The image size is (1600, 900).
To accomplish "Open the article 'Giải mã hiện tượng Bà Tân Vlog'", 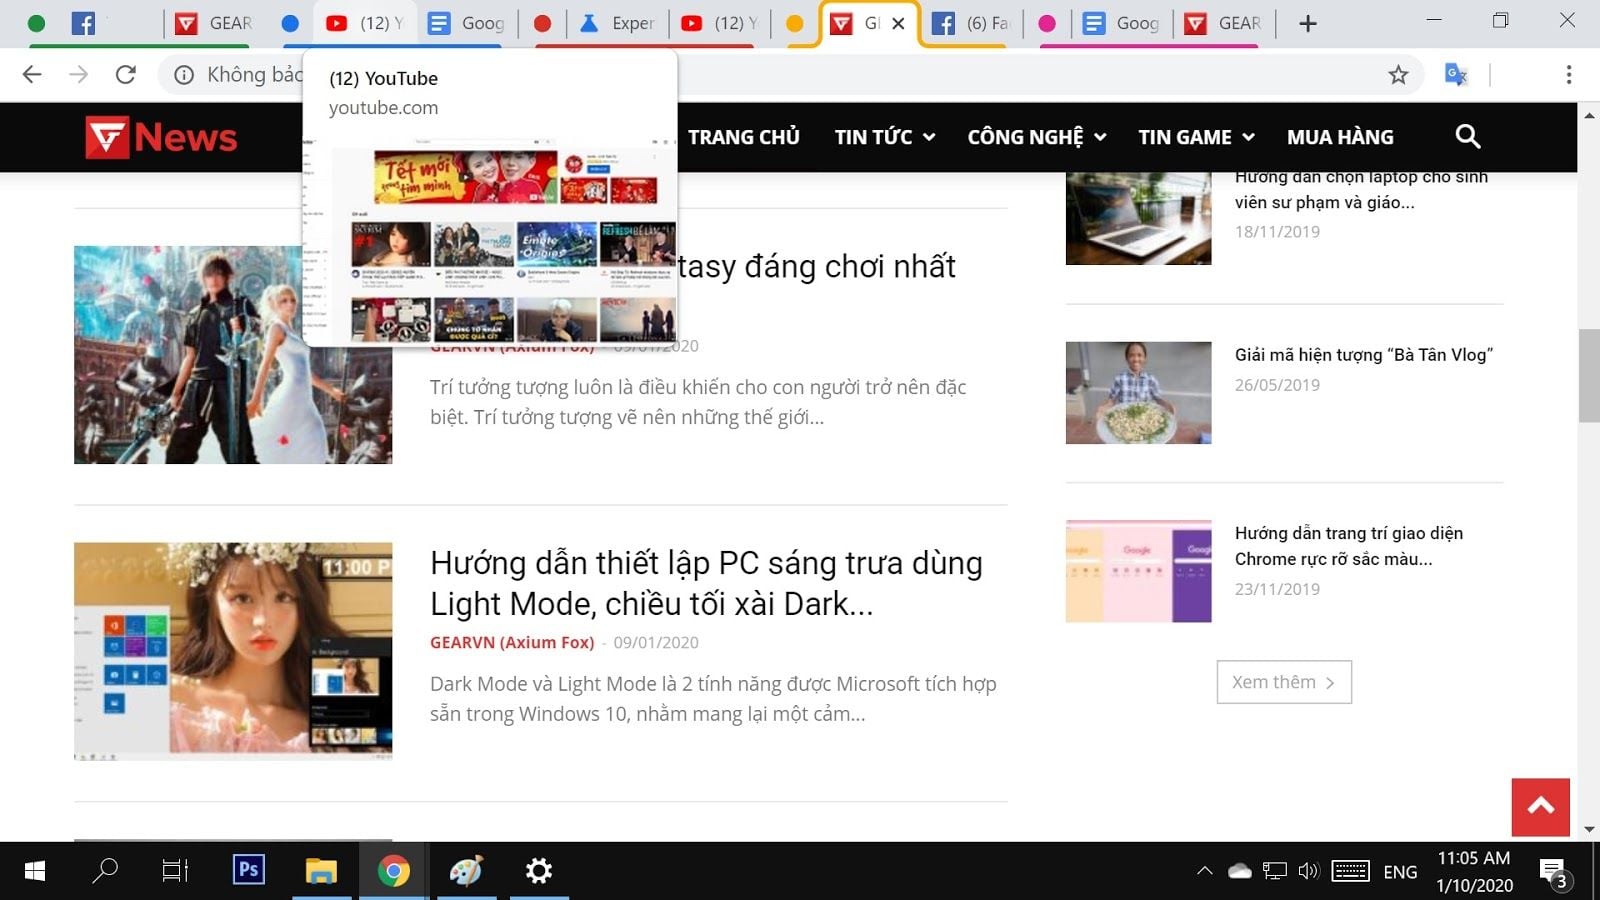I will pyautogui.click(x=1364, y=354).
